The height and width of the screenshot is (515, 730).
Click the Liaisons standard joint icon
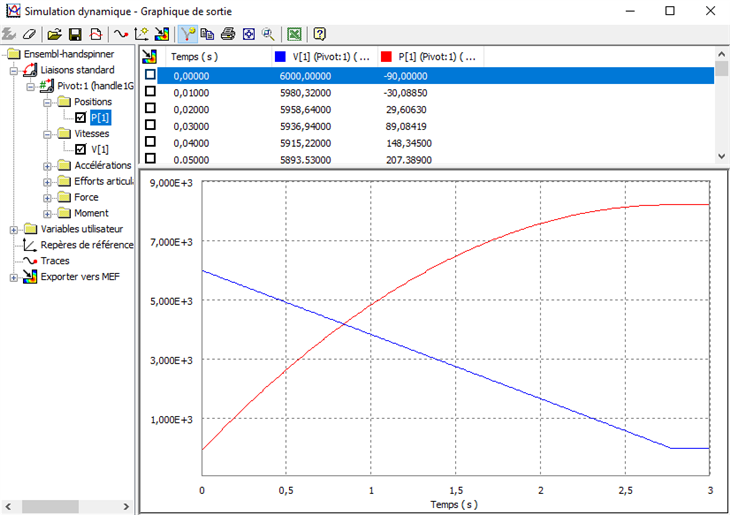(x=30, y=70)
